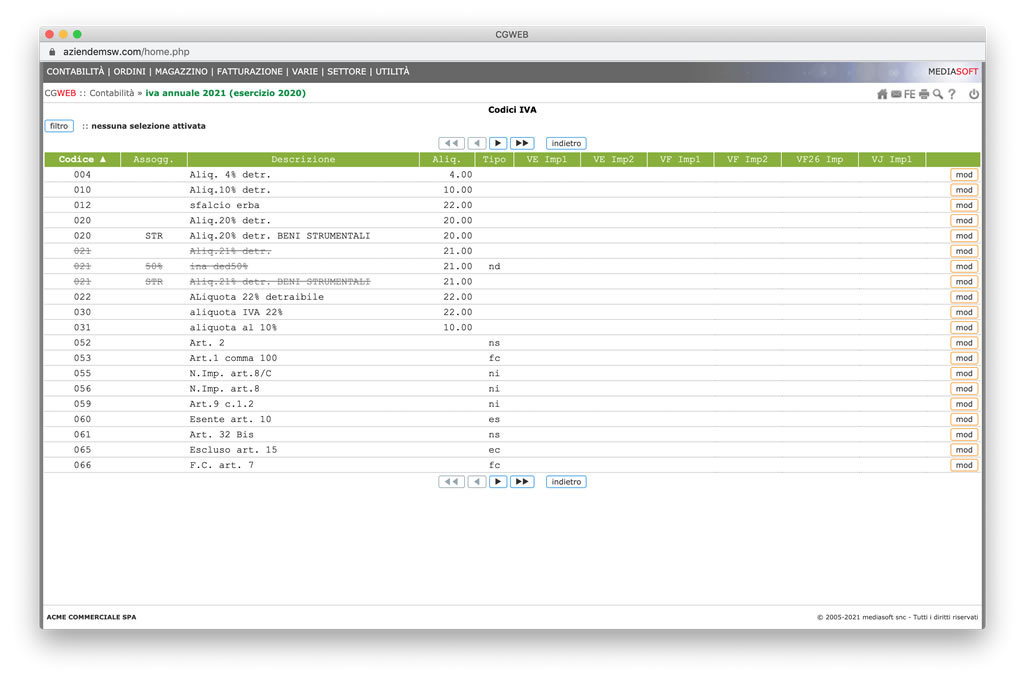This screenshot has height=681, width=1024.
Task: Jump to last page in bottom pager
Action: (x=522, y=482)
